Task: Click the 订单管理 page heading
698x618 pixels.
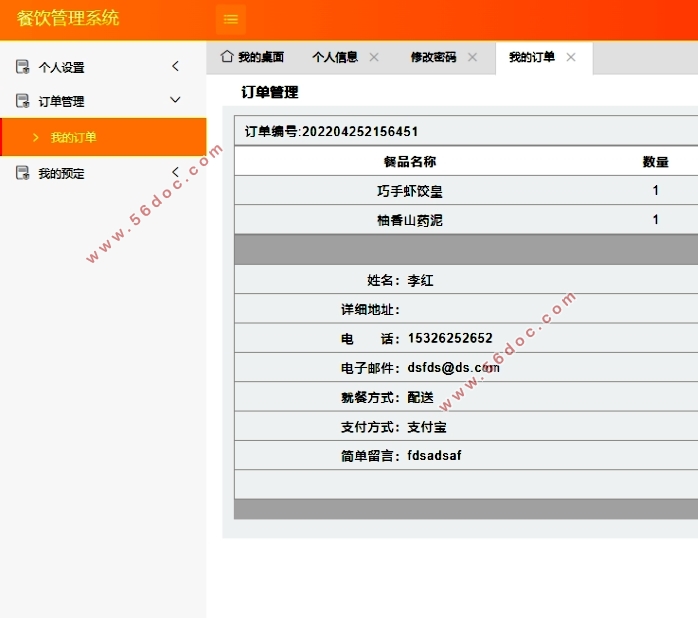Action: [x=270, y=92]
